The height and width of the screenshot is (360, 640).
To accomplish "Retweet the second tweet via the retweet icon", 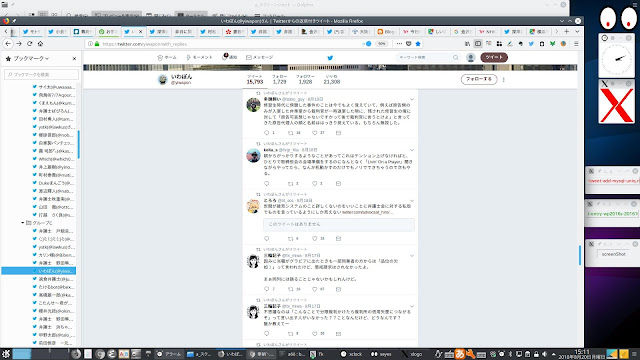I will tap(291, 184).
